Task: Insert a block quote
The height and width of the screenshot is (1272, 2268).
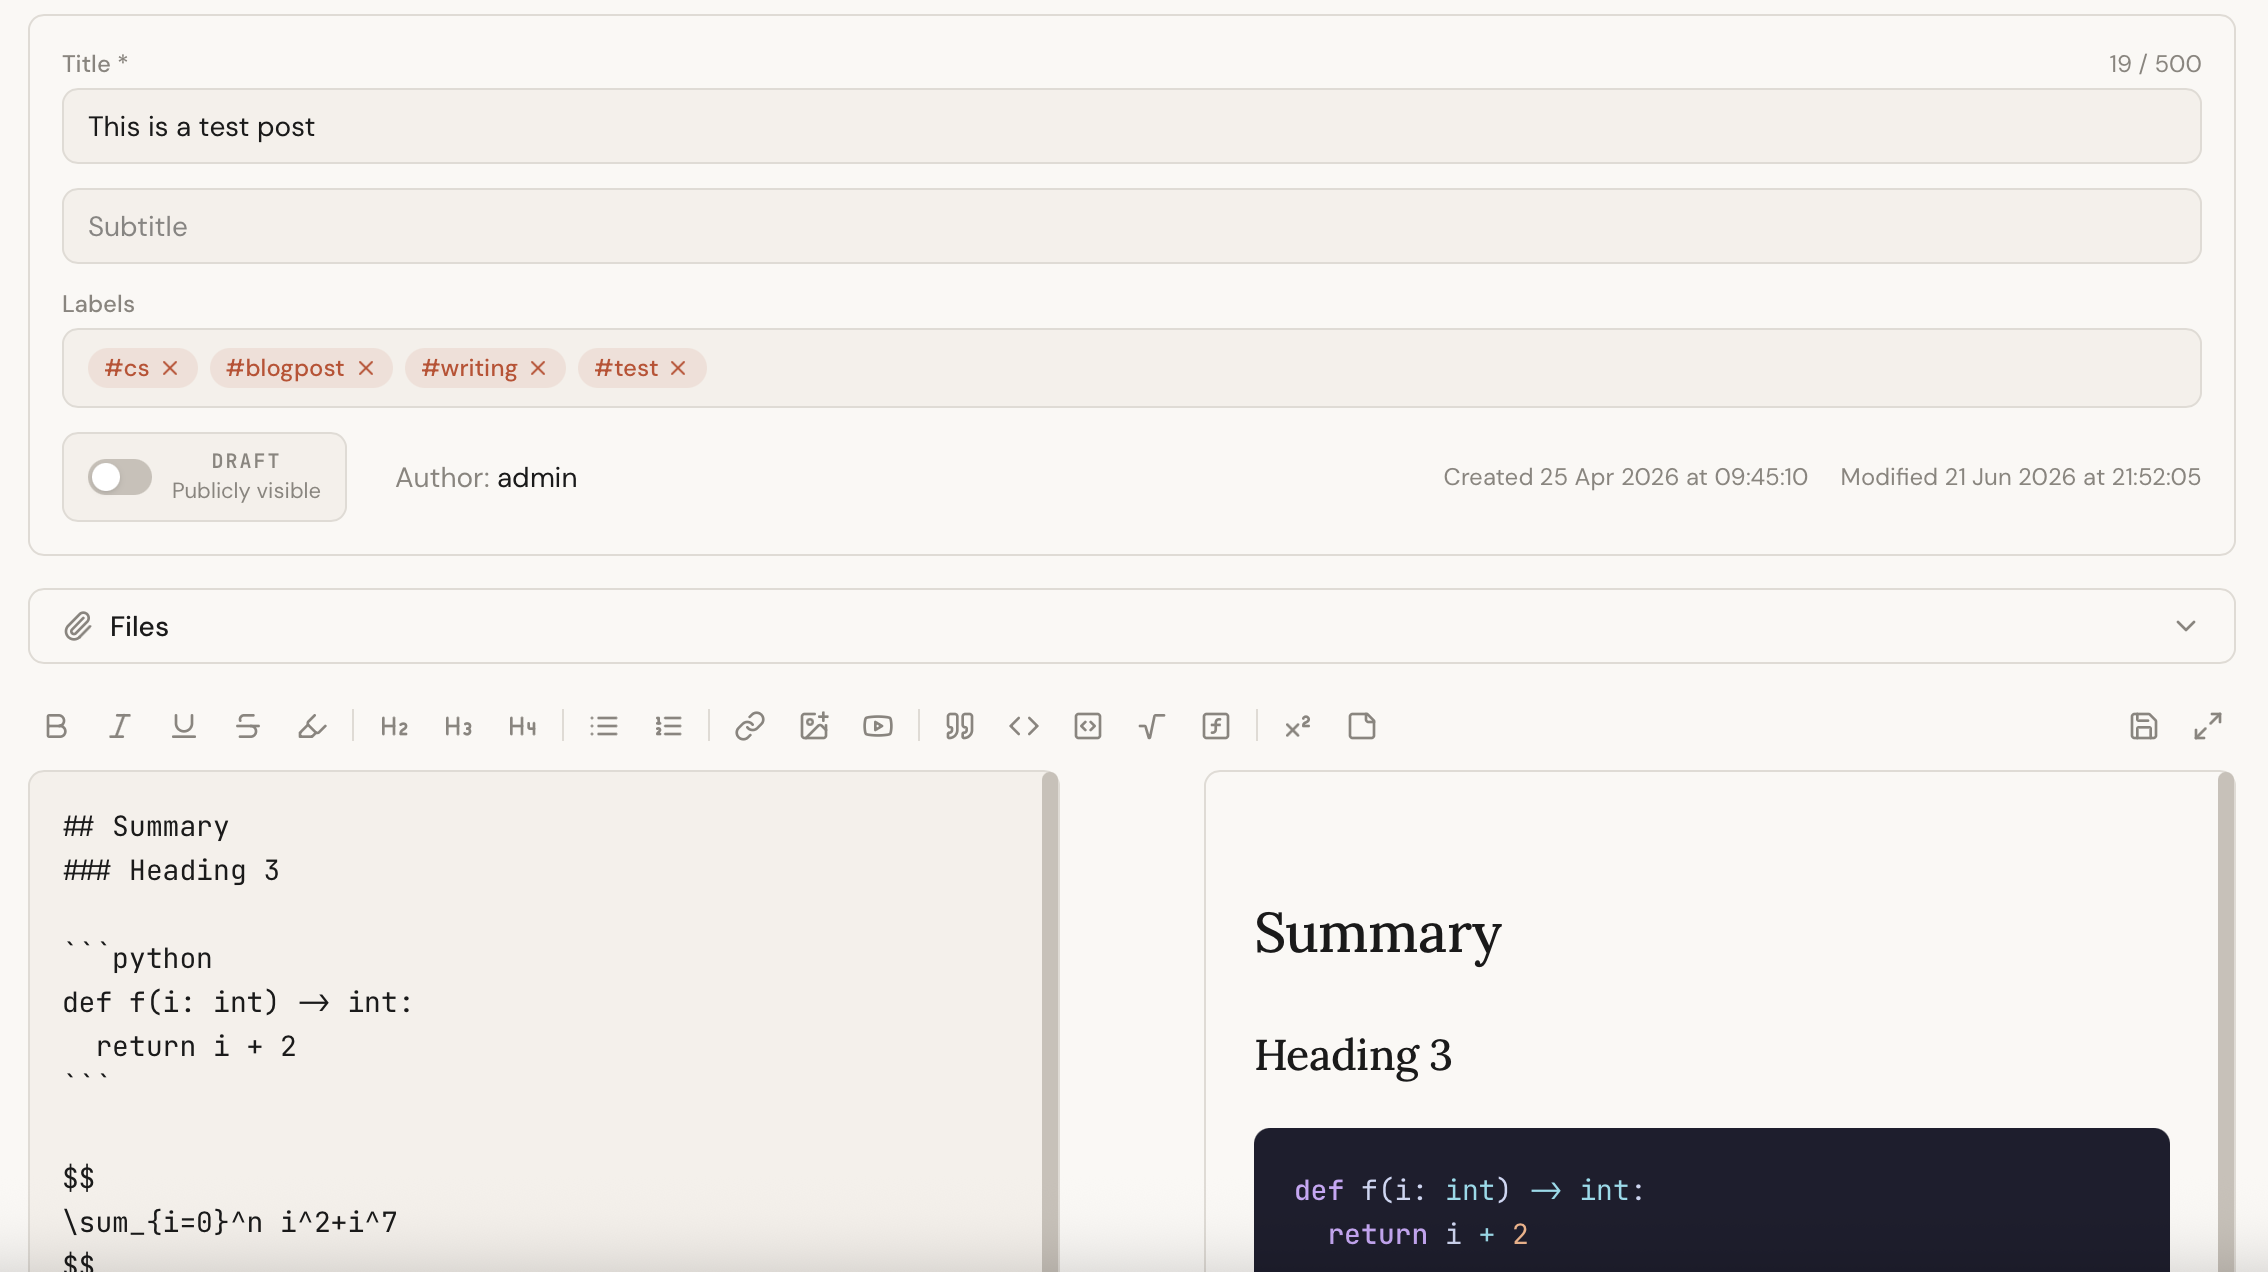Action: click(x=960, y=726)
